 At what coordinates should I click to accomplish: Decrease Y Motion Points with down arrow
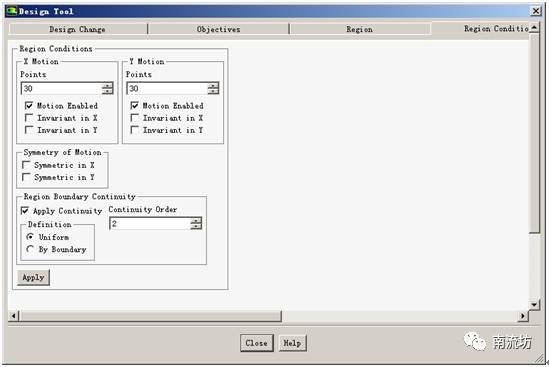click(213, 91)
